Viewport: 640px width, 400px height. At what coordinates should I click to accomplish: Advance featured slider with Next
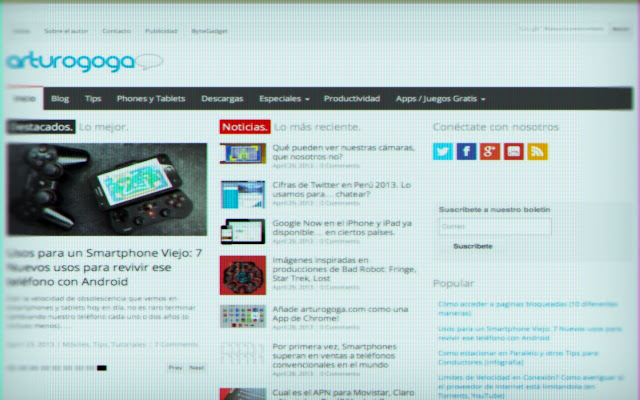point(196,368)
